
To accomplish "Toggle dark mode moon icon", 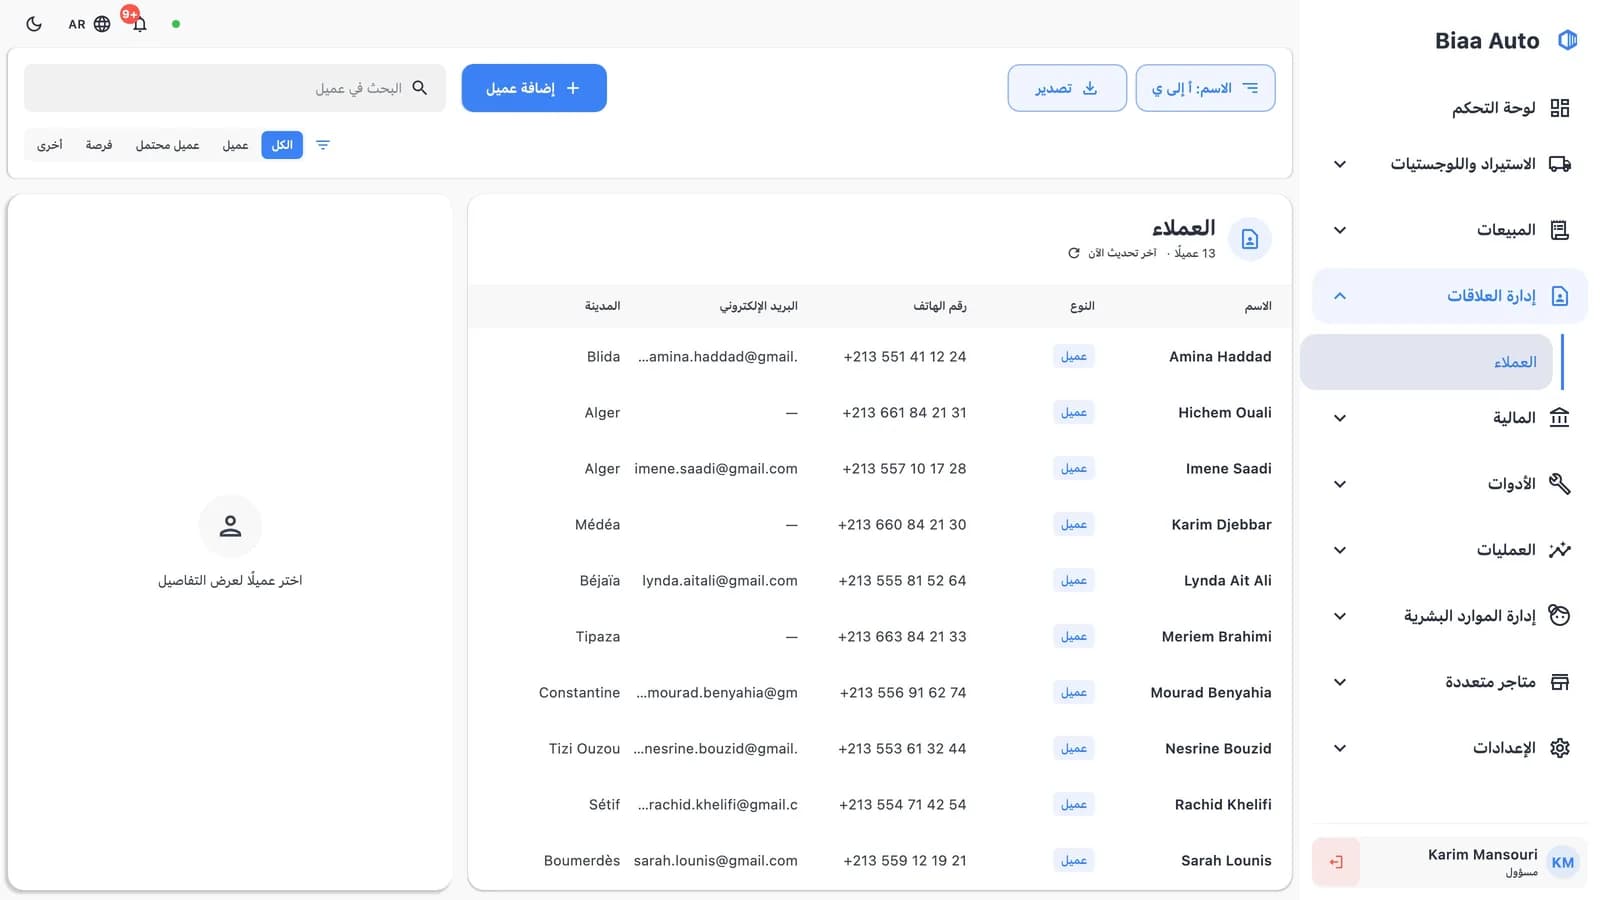I will pyautogui.click(x=34, y=24).
